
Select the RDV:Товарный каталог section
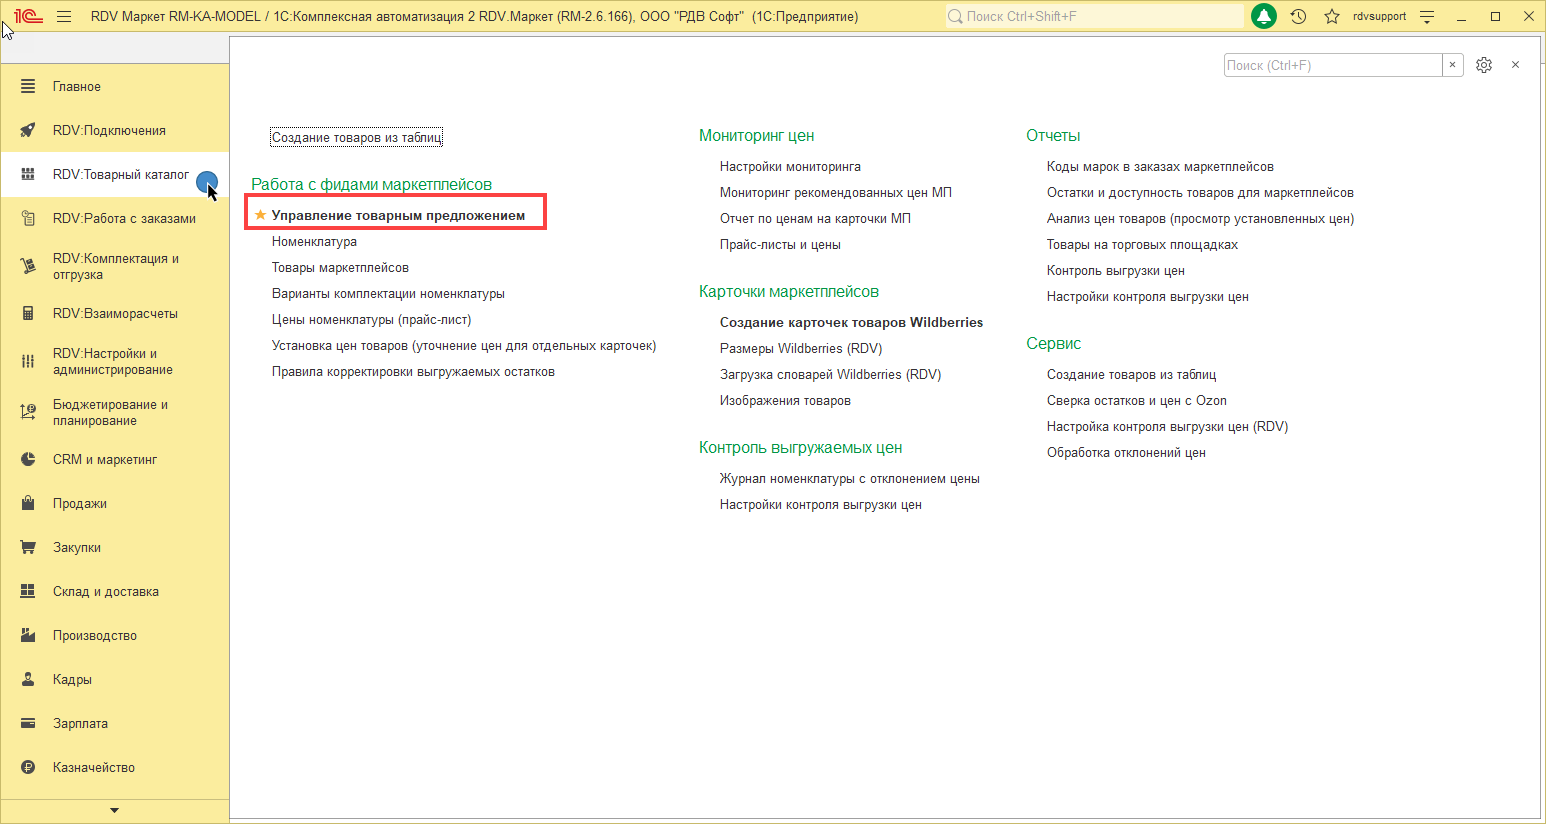coord(115,175)
